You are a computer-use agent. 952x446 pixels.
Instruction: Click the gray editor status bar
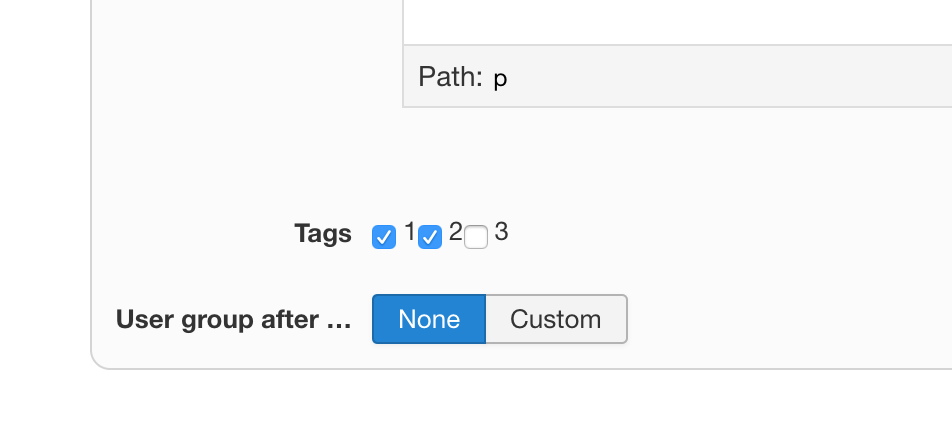tap(720, 77)
